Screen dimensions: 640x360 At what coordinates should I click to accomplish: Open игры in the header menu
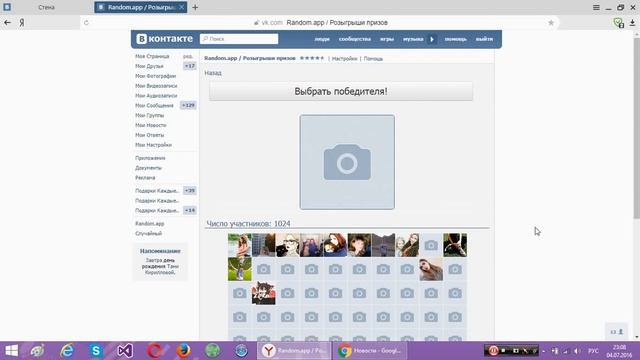[x=387, y=39]
